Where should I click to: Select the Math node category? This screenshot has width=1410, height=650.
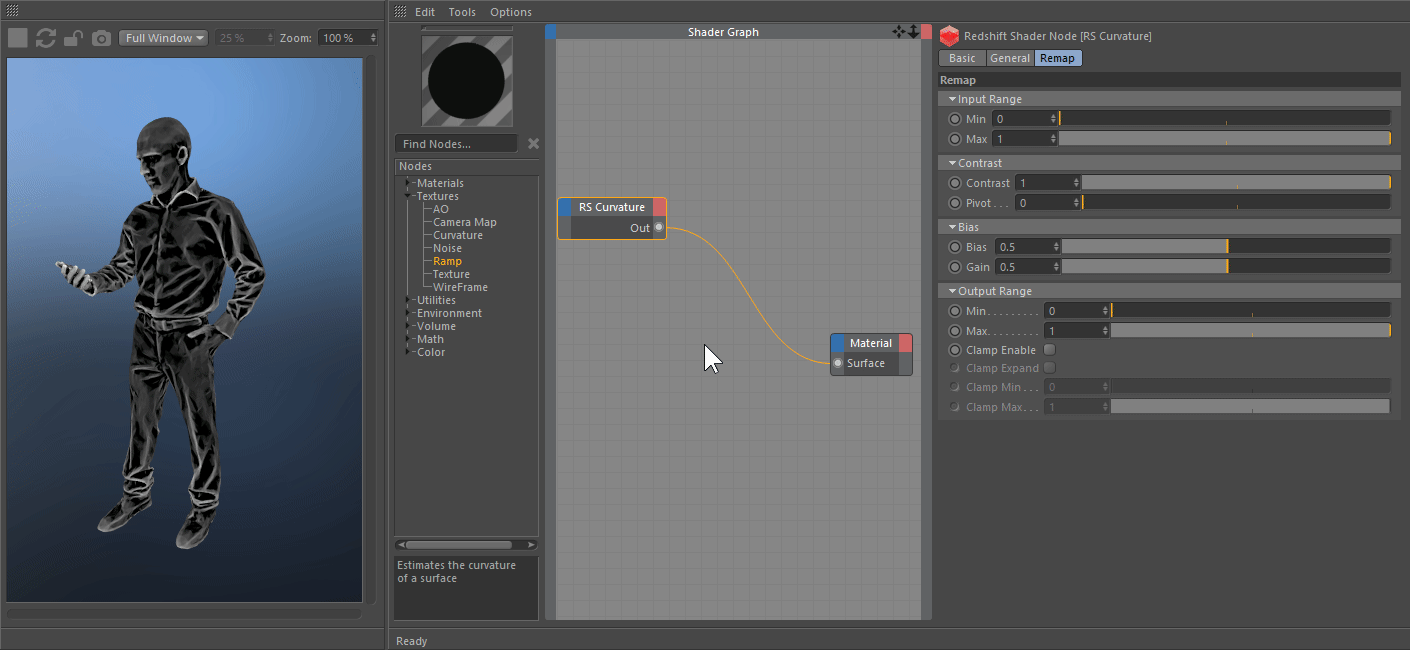tap(430, 339)
